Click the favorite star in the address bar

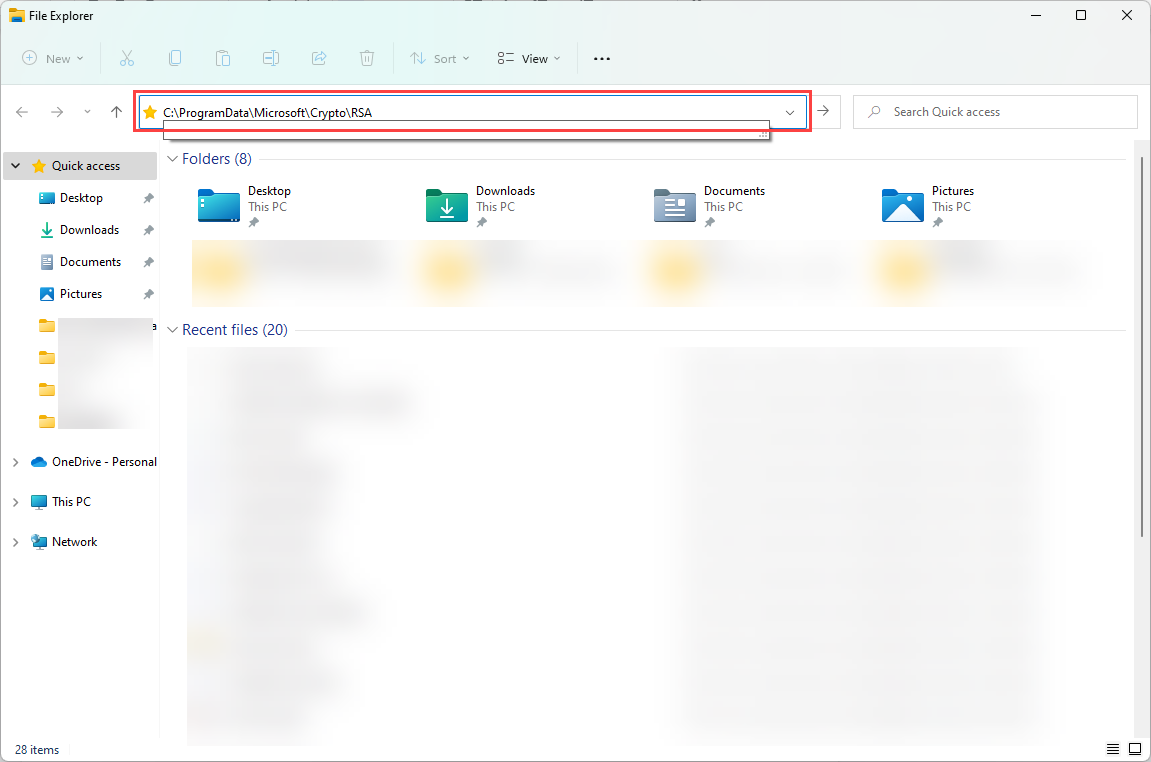(x=149, y=112)
